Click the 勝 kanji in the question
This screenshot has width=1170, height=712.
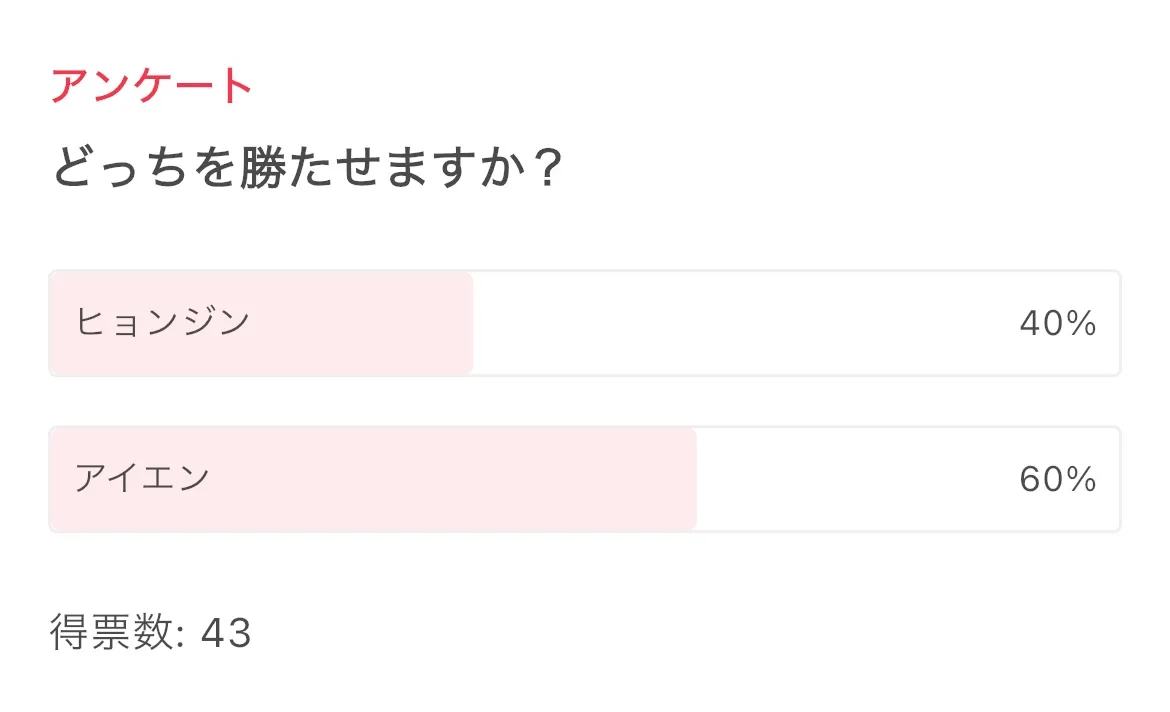pyautogui.click(x=263, y=170)
